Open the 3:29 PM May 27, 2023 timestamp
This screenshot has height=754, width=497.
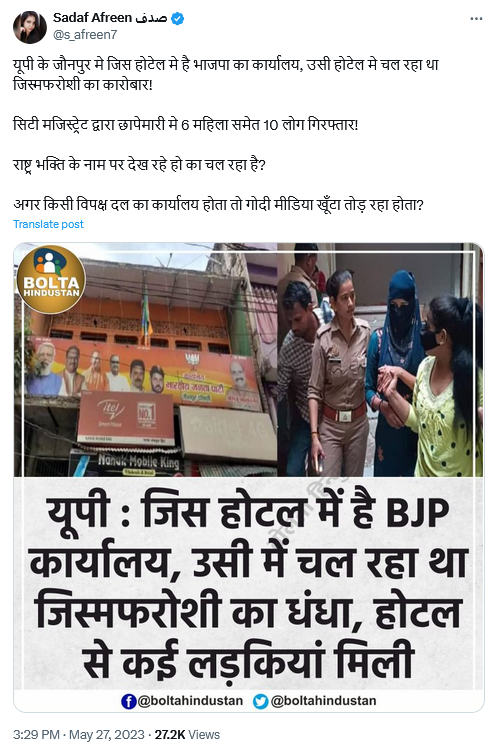[x=79, y=735]
